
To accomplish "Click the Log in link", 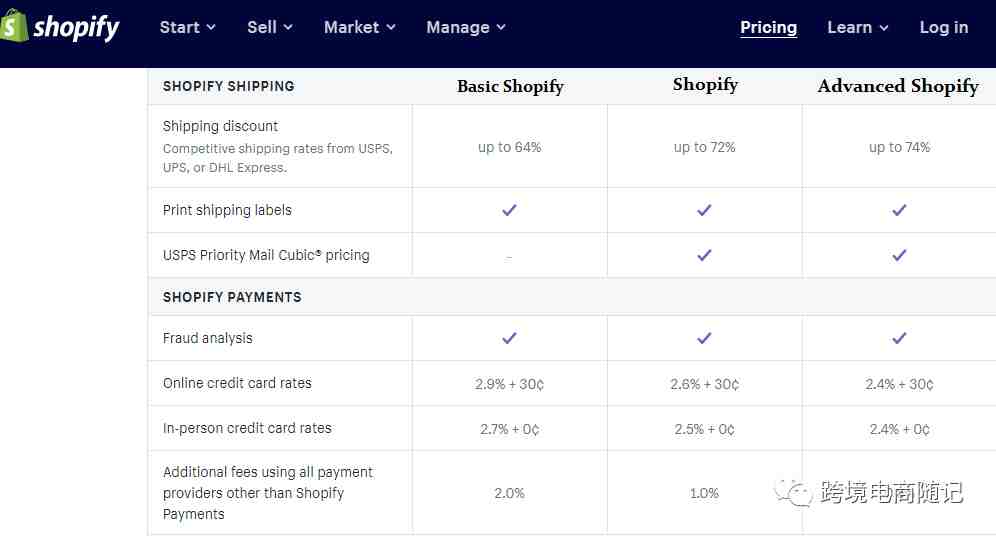I will [x=944, y=27].
